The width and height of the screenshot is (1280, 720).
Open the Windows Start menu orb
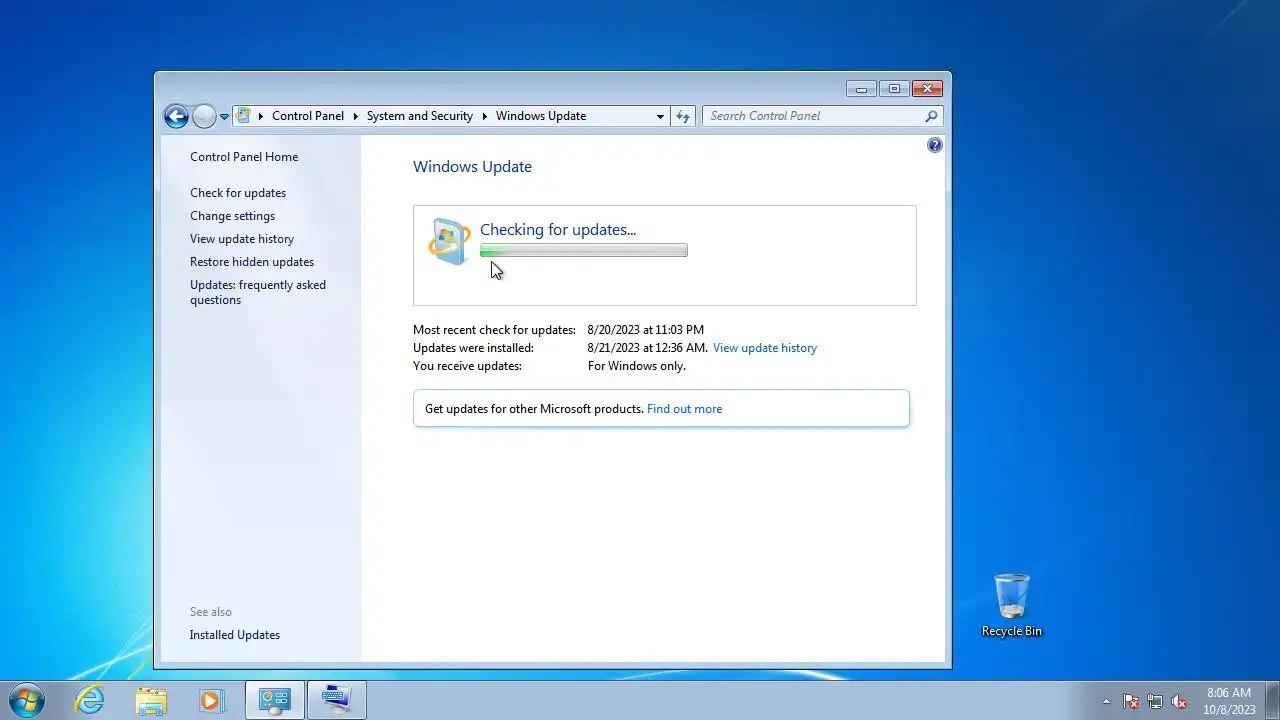(x=27, y=700)
